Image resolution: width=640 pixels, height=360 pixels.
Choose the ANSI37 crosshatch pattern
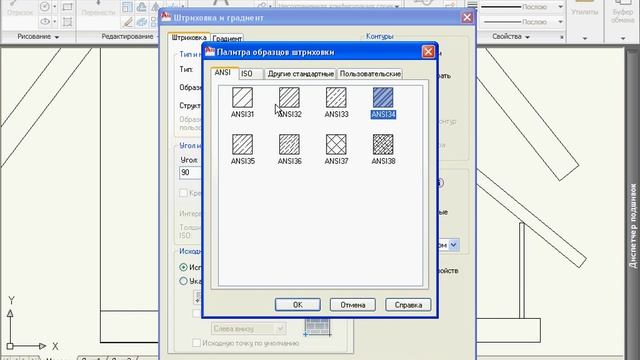tap(336, 144)
